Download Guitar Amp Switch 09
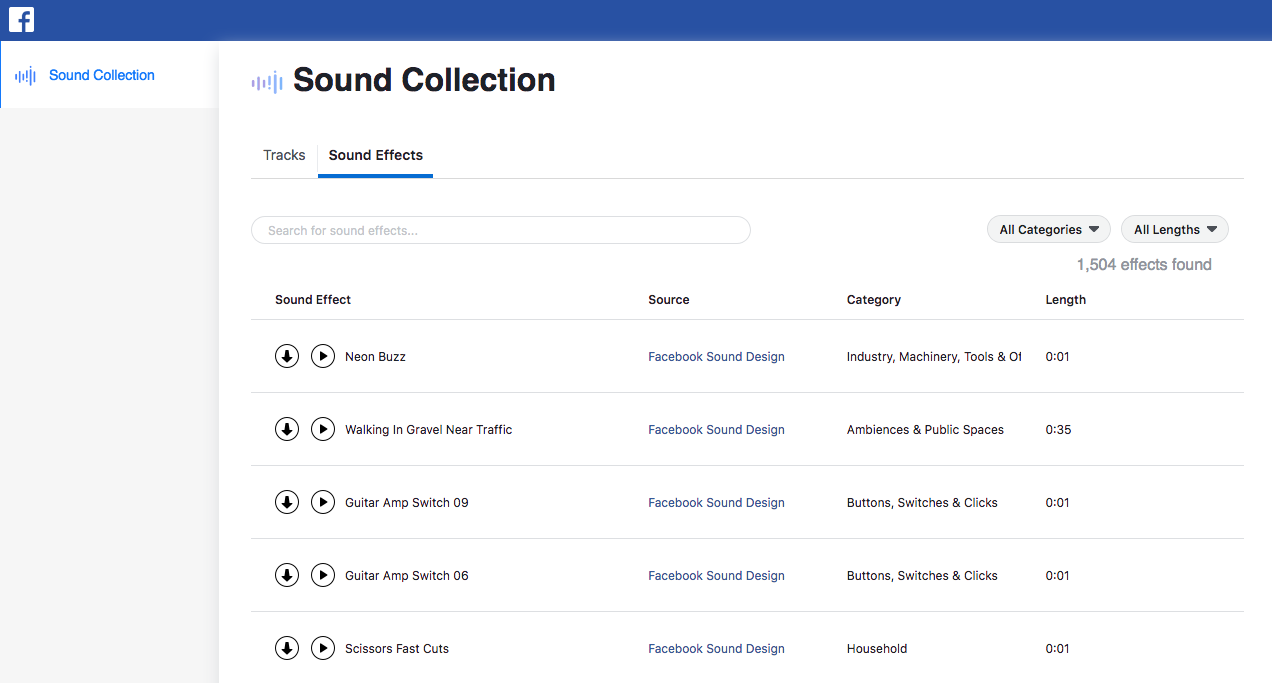The width and height of the screenshot is (1272, 683). 287,502
